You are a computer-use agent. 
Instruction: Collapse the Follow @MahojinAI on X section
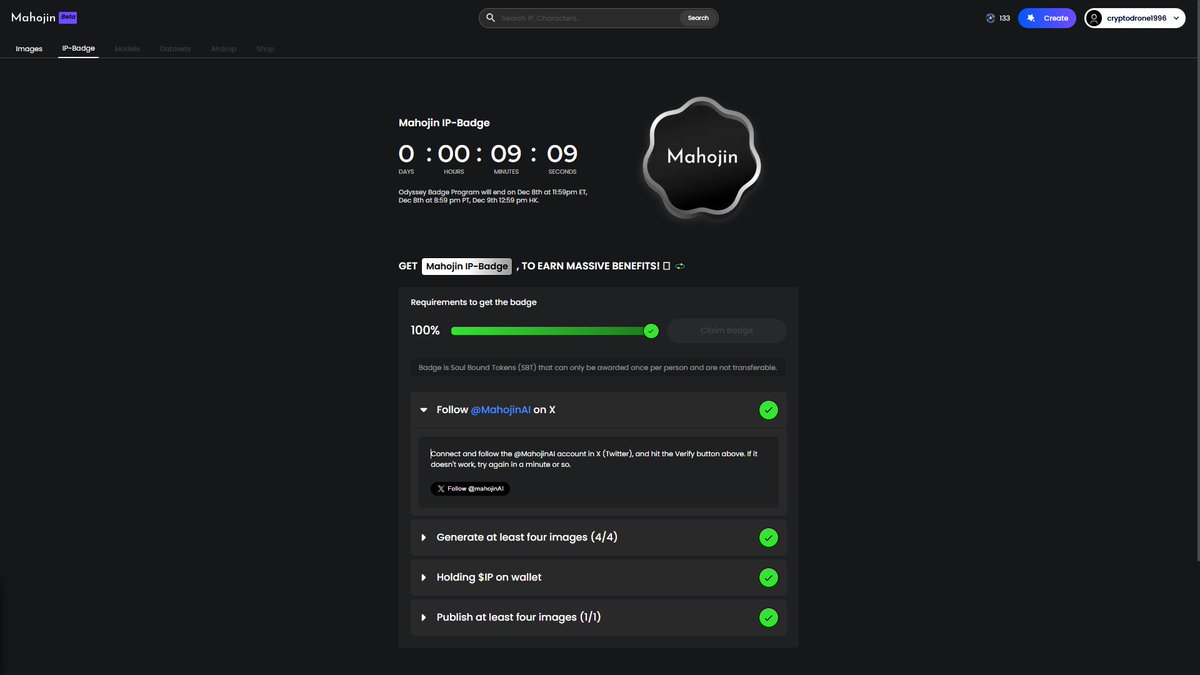tap(424, 410)
